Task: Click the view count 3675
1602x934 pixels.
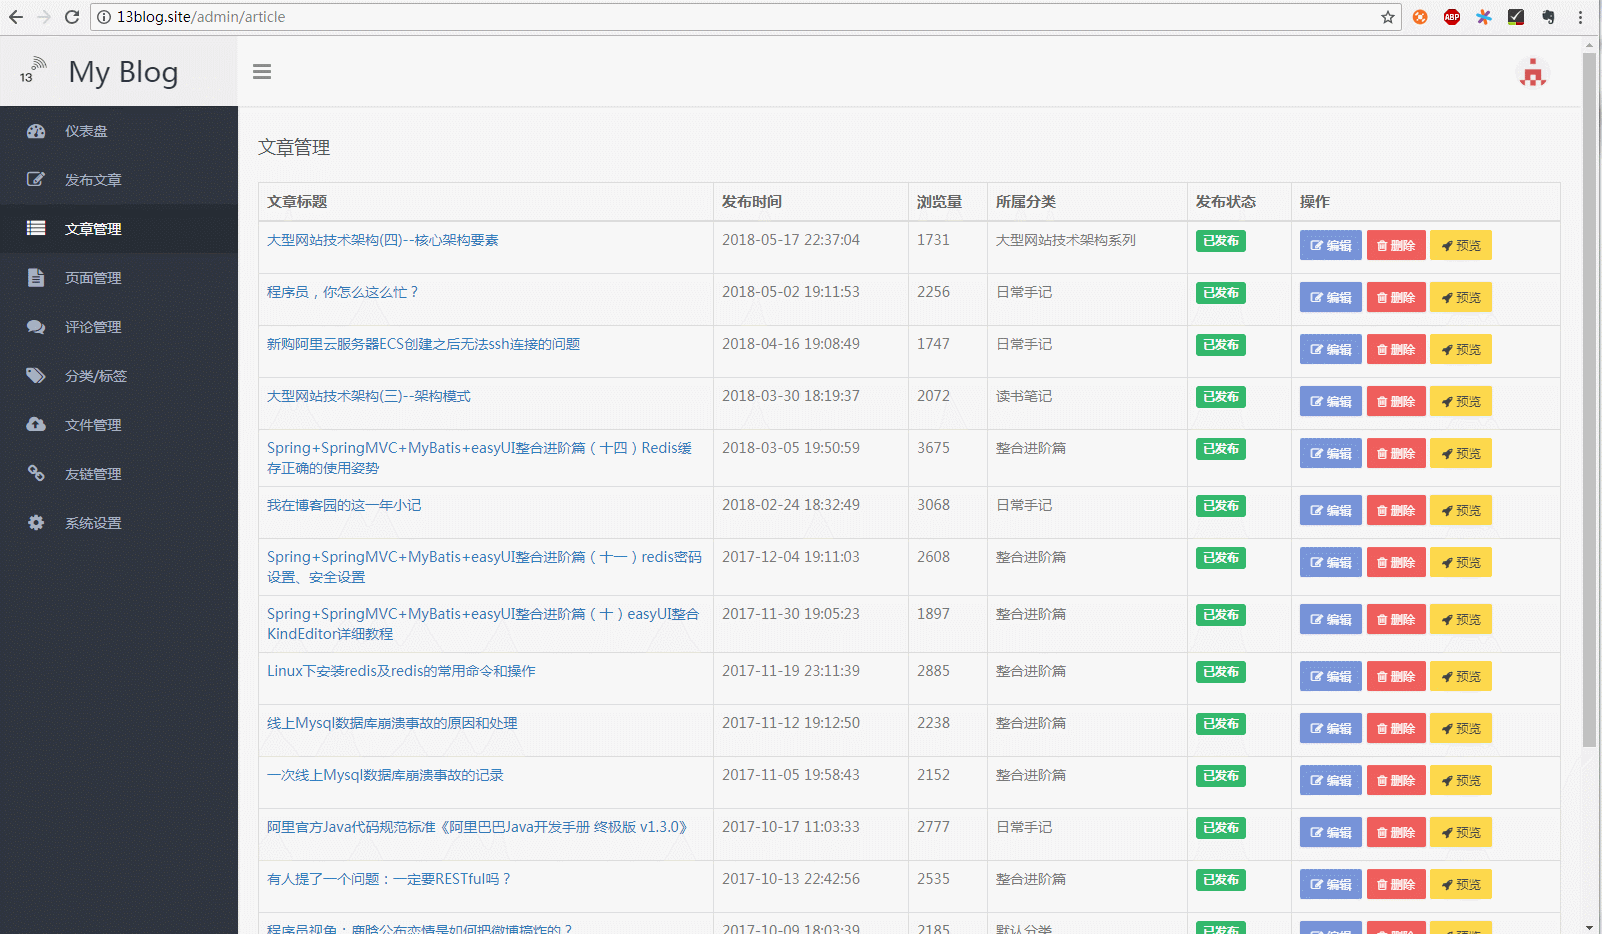Action: click(933, 448)
